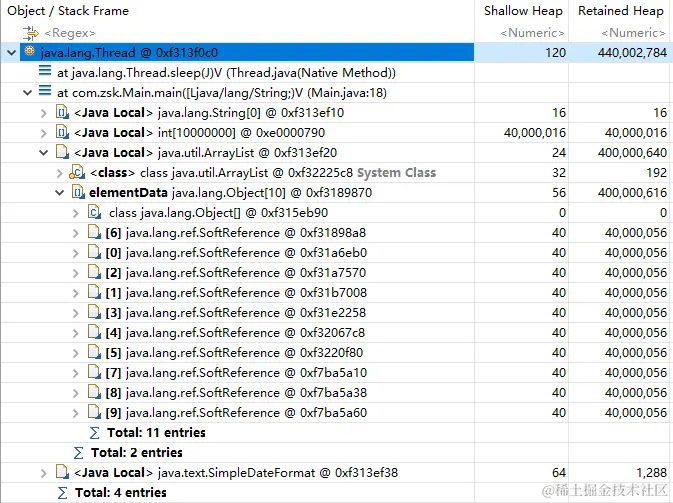
Task: Click the object icon of SimpleDateFormat local
Action: (62, 472)
